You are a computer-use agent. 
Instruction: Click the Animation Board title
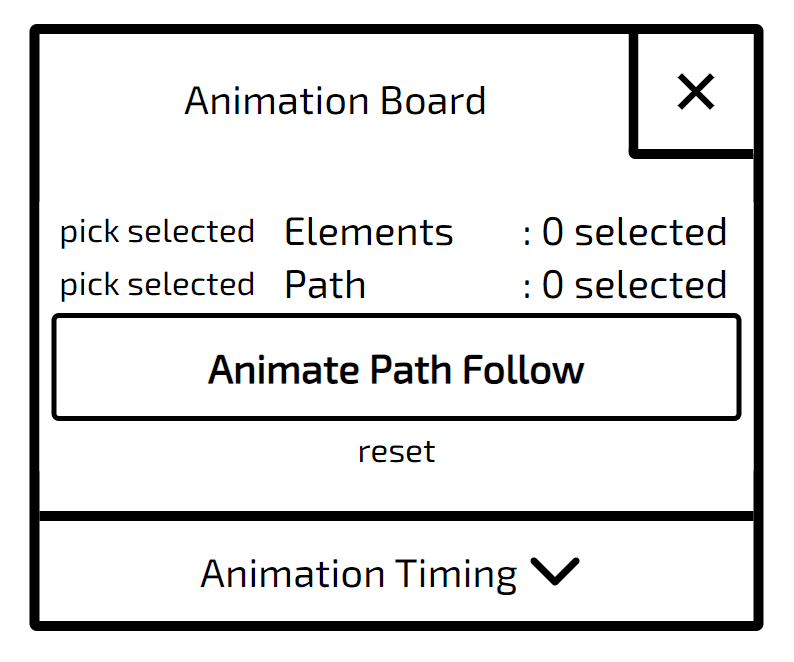[335, 101]
